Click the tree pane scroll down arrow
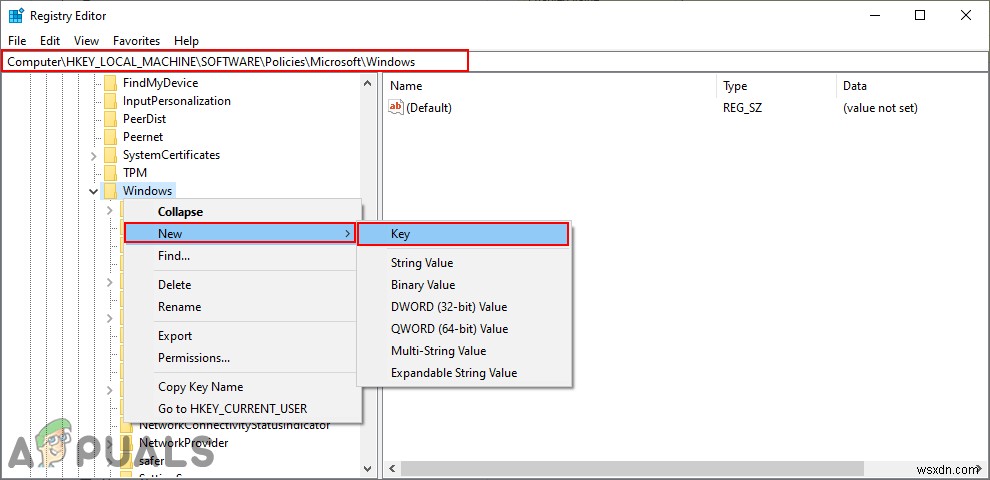This screenshot has width=990, height=480. click(367, 469)
